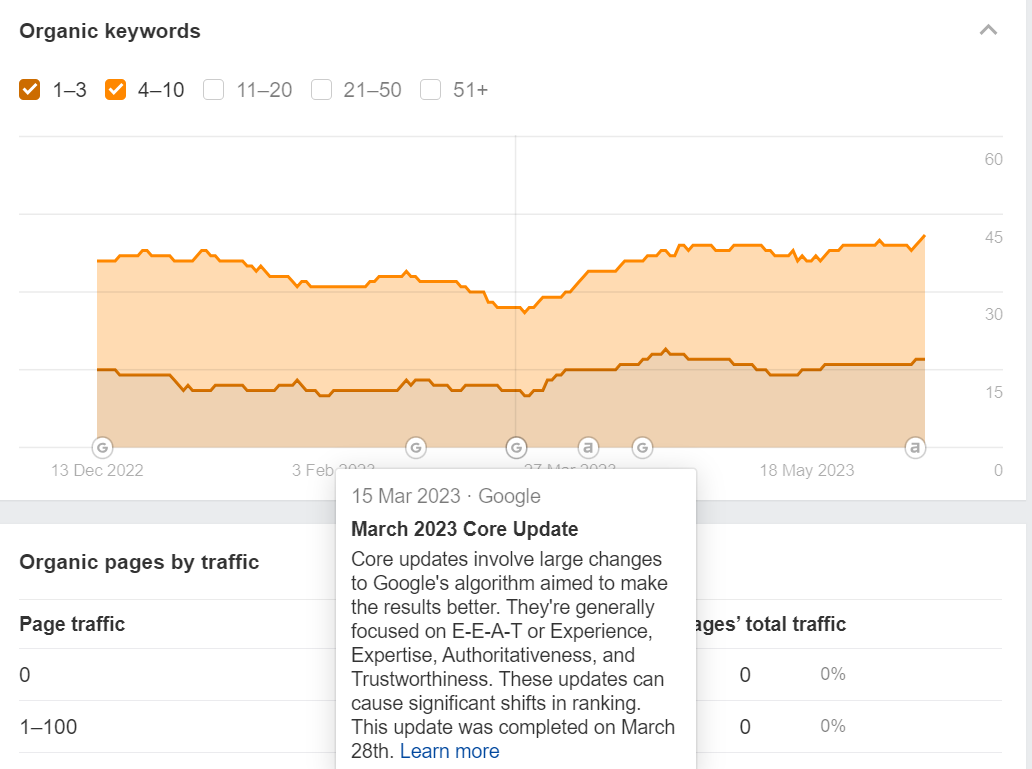Screen dimensions: 1032x769
Task: Click the Organic keywords heading
Action: click(110, 31)
